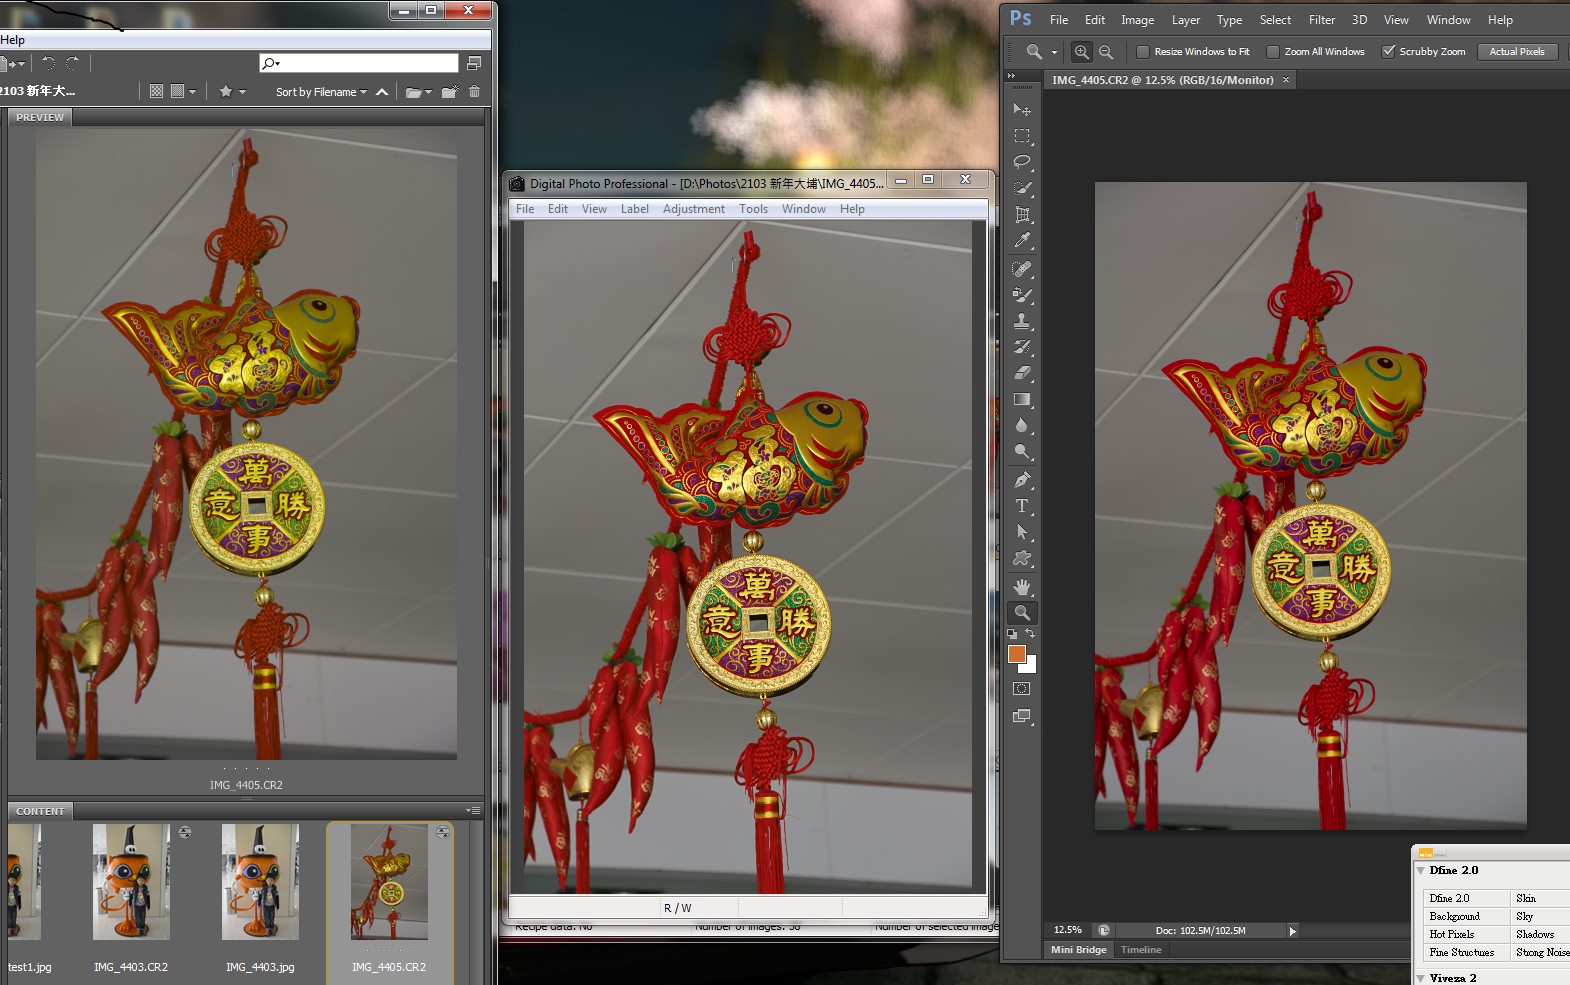Select the Gradient tool
1570x985 pixels.
[1022, 399]
